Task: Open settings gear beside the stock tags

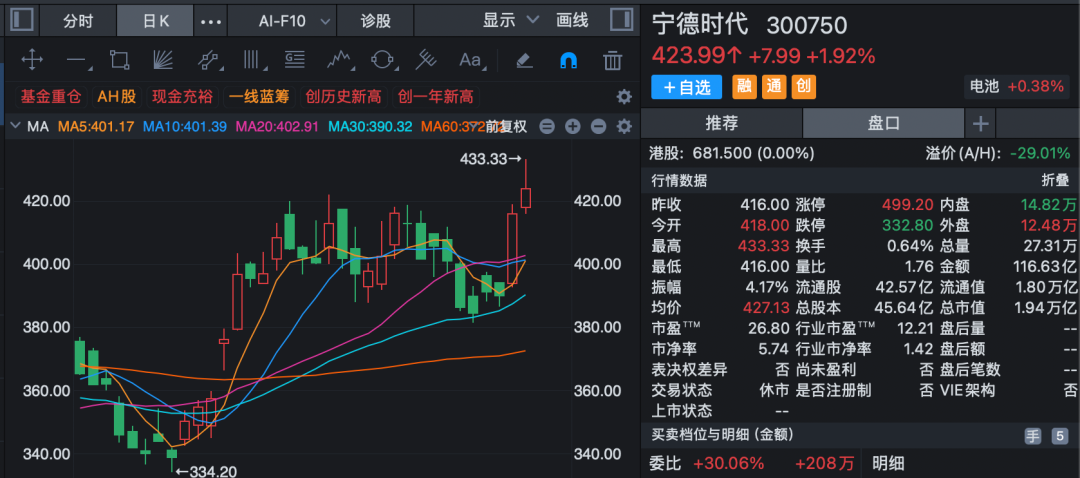Action: coord(624,97)
